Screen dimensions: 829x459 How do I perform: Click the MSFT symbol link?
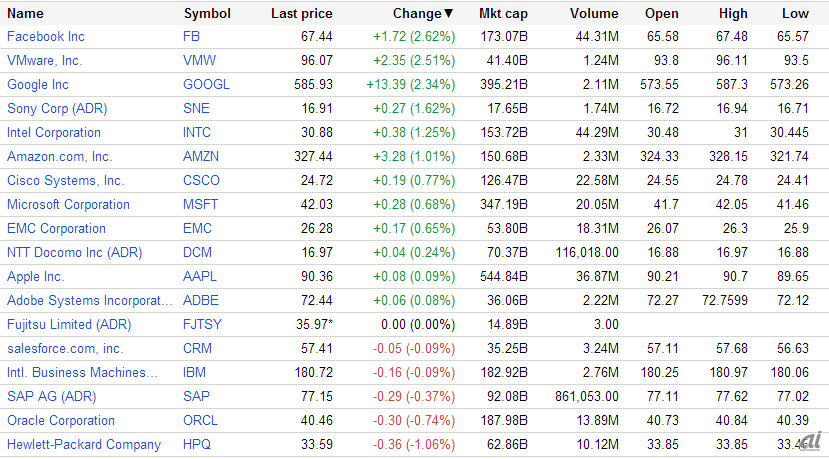click(200, 204)
